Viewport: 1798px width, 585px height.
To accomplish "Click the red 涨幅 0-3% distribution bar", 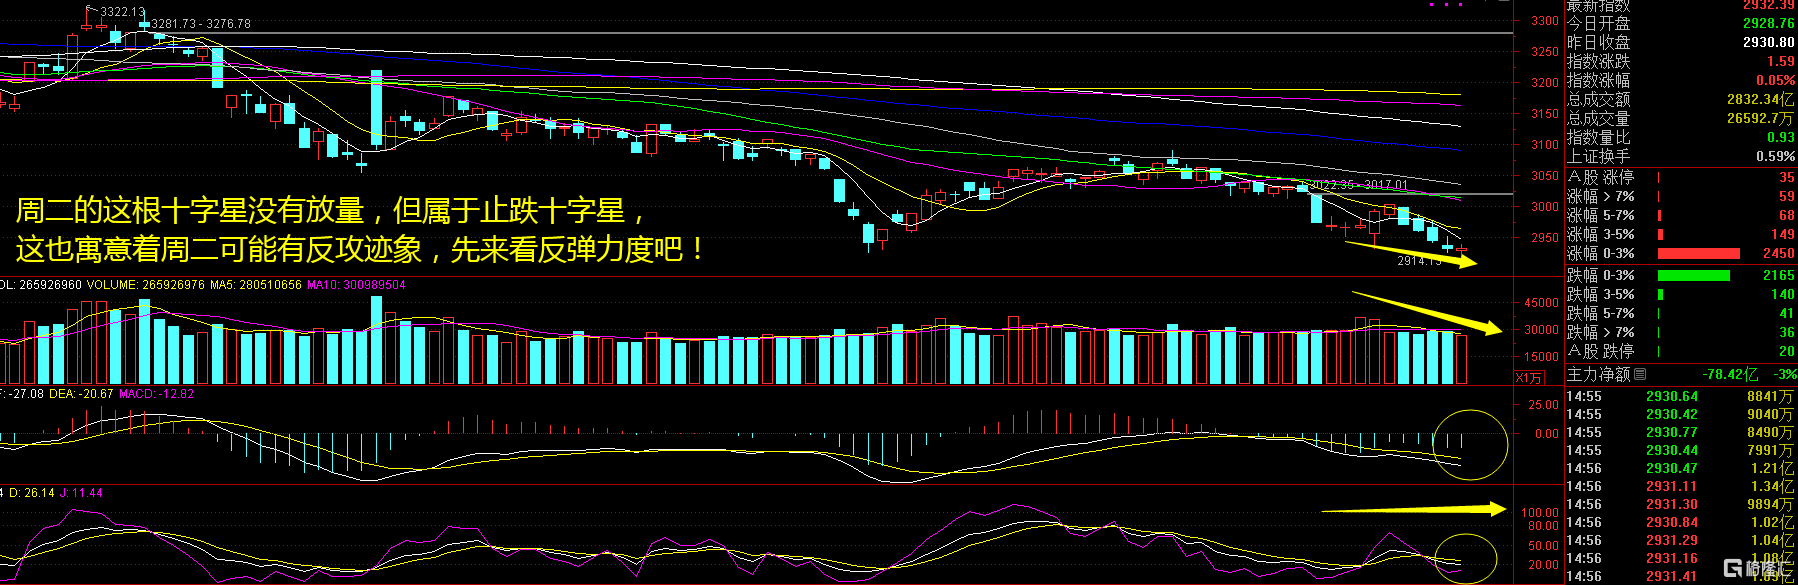I will (x=1698, y=254).
